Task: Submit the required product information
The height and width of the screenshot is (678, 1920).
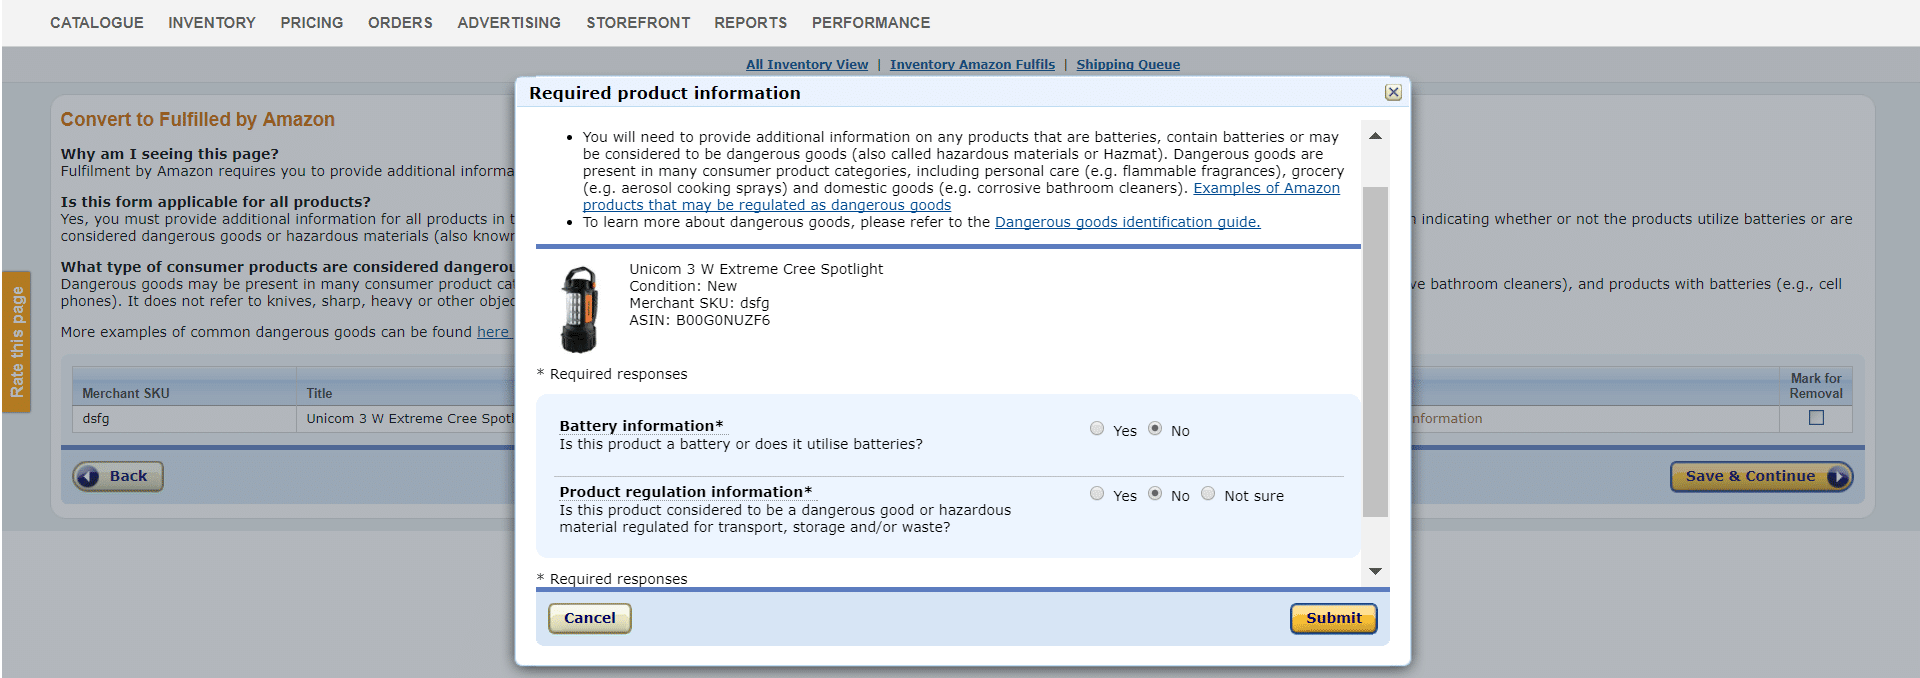Action: [x=1333, y=618]
